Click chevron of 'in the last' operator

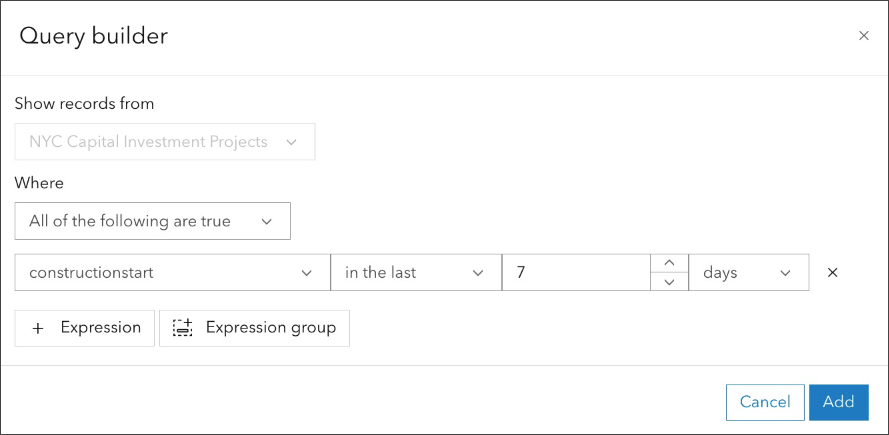[477, 273]
